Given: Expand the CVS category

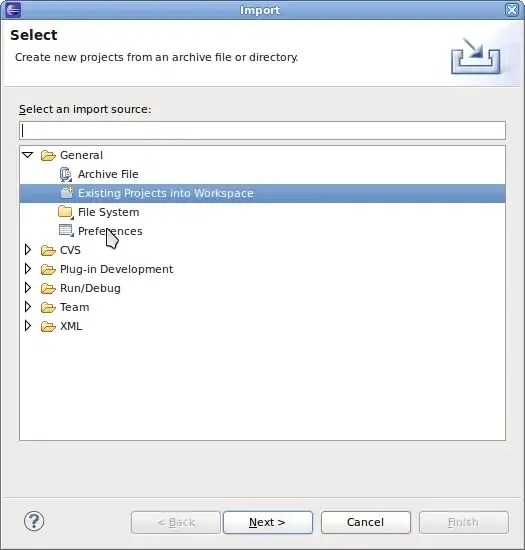Looking at the screenshot, I should 28,250.
